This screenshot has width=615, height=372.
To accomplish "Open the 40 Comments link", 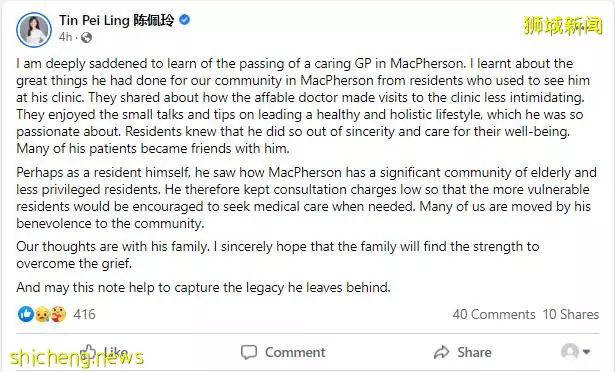I will (x=494, y=314).
